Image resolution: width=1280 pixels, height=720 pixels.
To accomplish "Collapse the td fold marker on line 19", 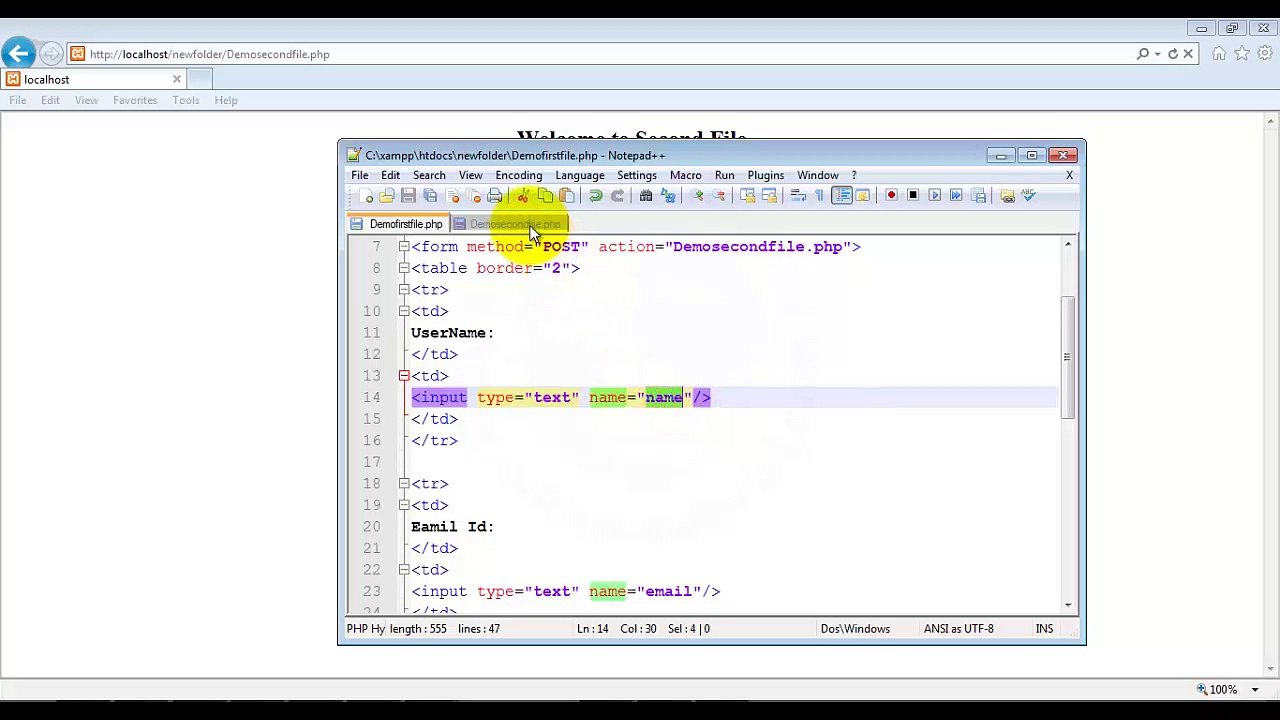I will tap(404, 505).
